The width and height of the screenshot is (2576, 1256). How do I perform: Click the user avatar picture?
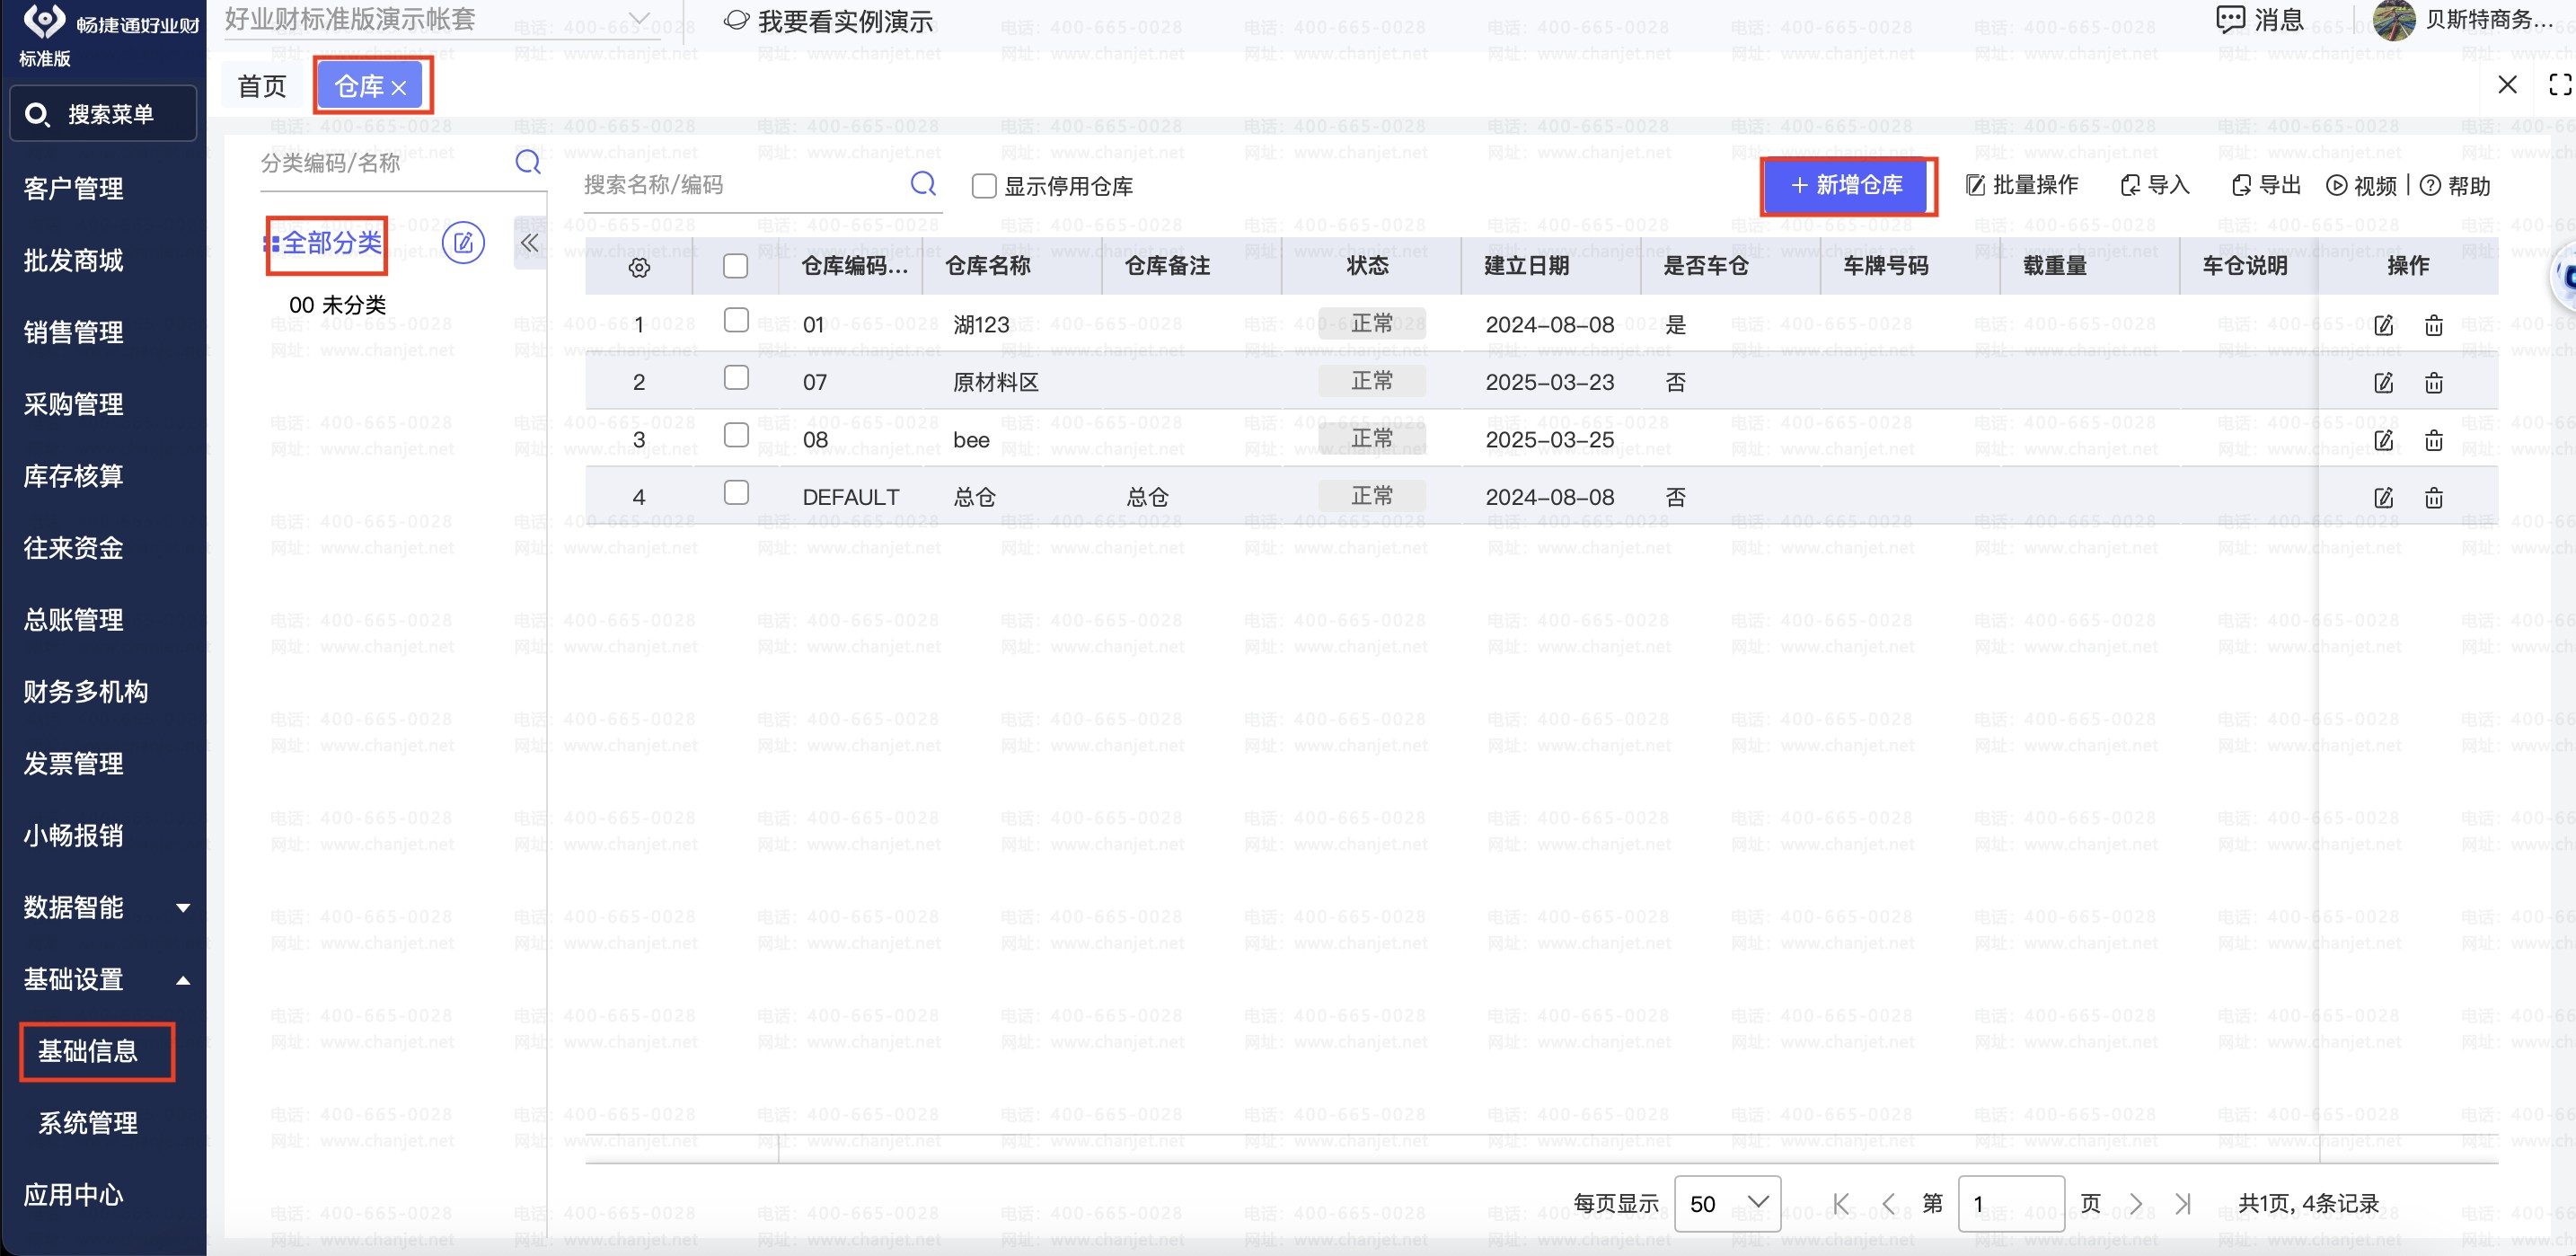click(x=2394, y=20)
